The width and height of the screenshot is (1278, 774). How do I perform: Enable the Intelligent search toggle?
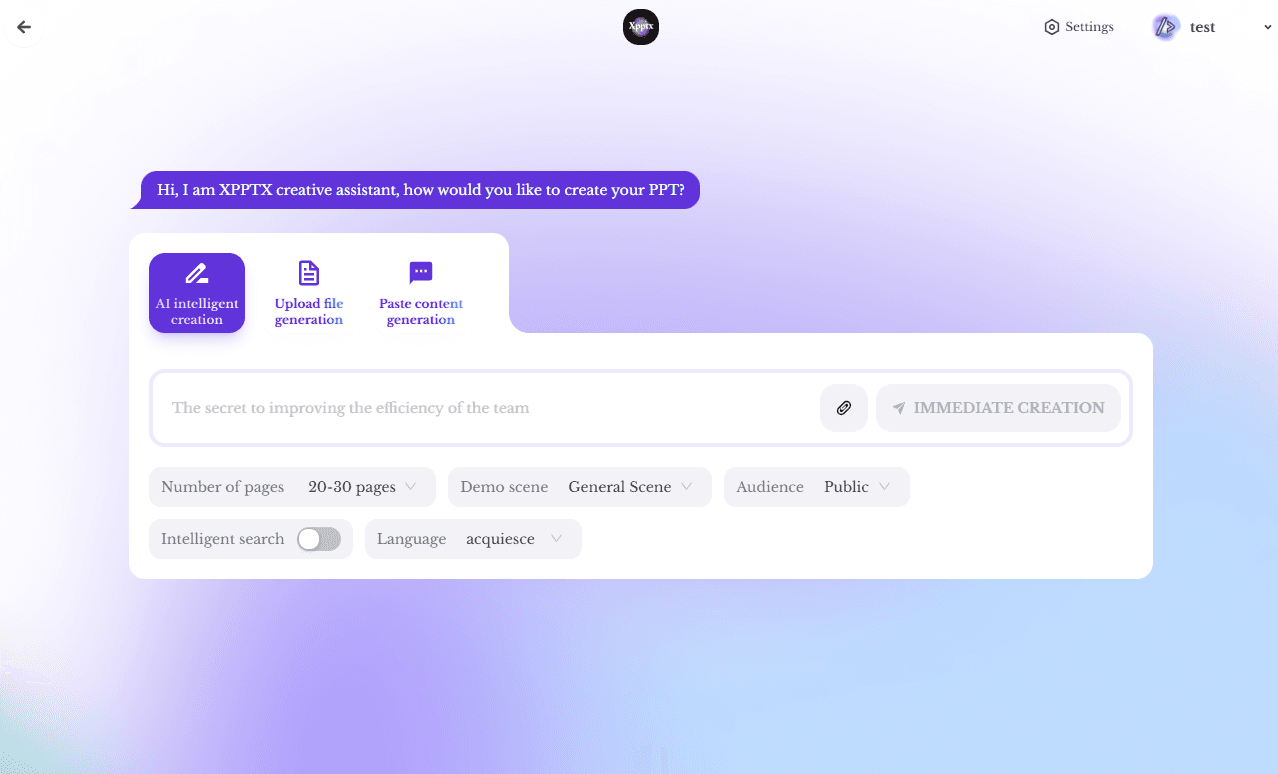click(319, 539)
